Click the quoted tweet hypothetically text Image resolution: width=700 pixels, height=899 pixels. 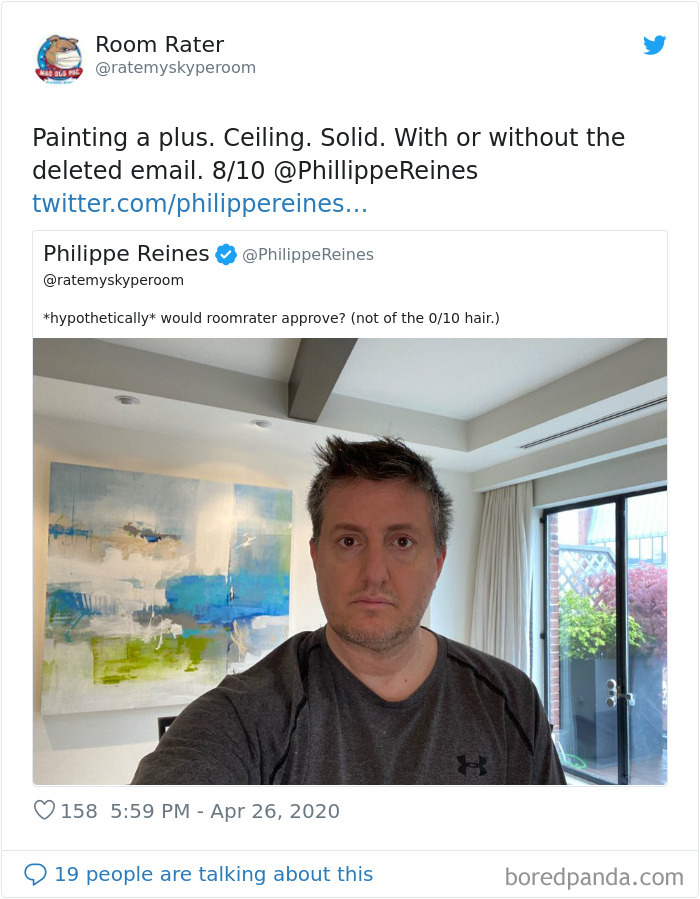click(x=271, y=318)
